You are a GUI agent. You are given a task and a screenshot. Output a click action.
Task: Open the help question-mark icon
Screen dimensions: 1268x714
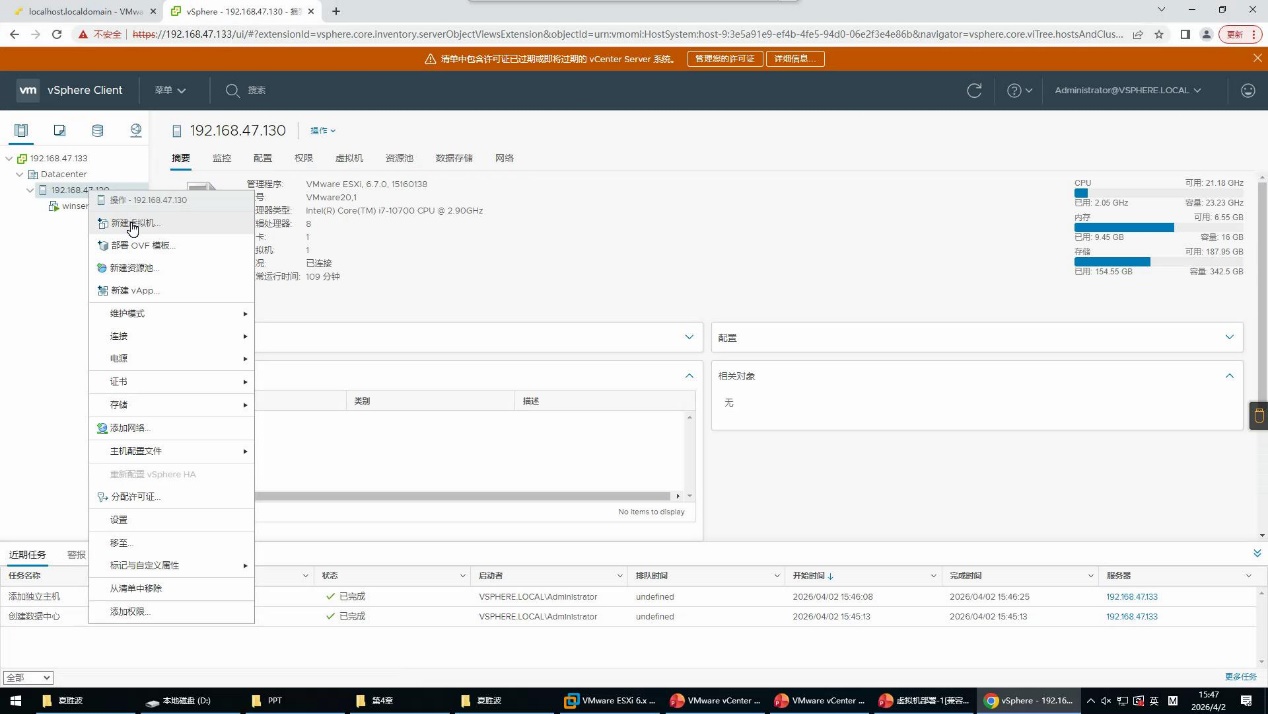coord(1014,90)
